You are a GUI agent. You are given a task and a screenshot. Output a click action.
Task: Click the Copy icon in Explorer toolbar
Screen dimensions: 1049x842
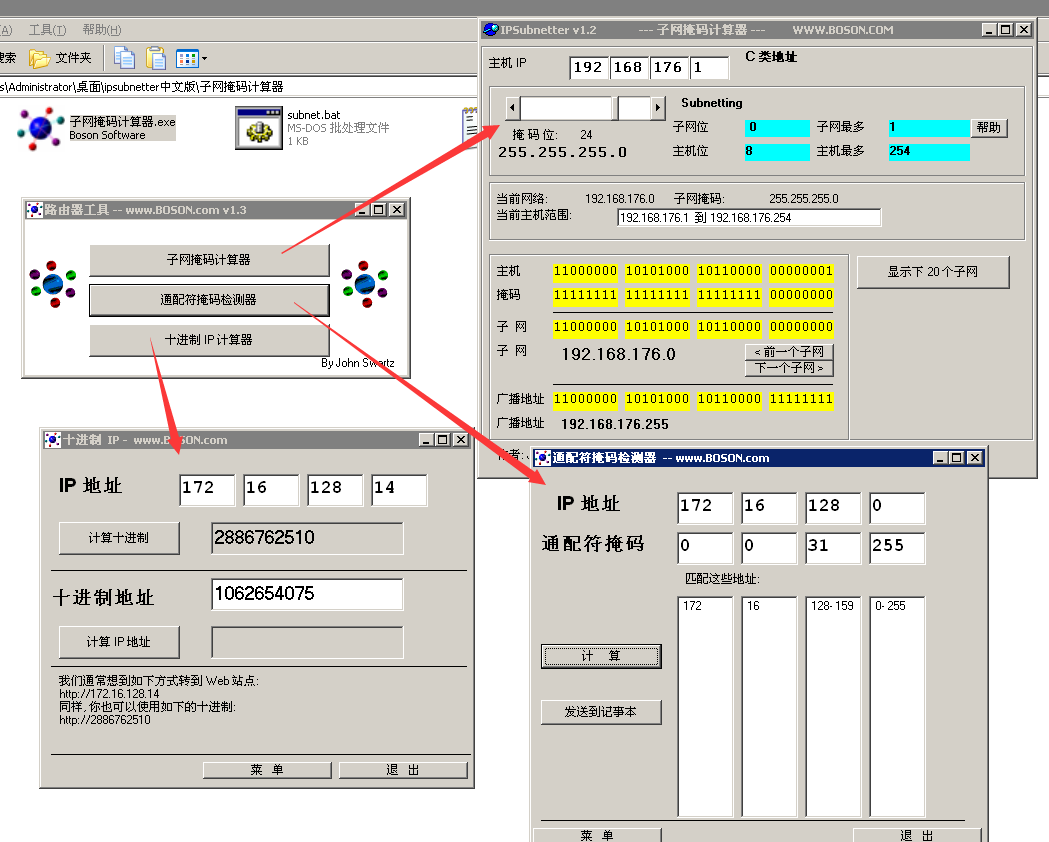pos(124,58)
